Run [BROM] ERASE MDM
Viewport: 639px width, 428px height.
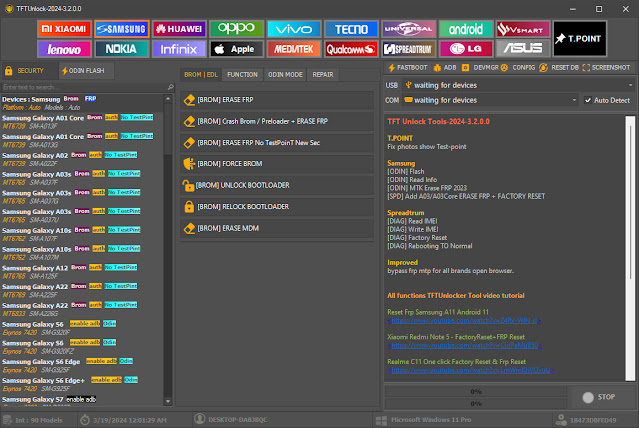pyautogui.click(x=277, y=228)
